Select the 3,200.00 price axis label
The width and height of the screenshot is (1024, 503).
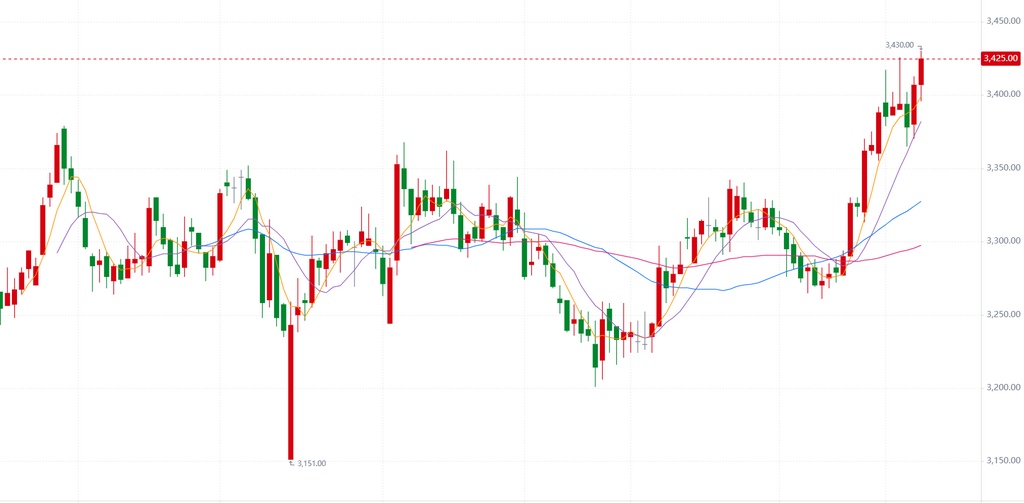click(x=1001, y=388)
